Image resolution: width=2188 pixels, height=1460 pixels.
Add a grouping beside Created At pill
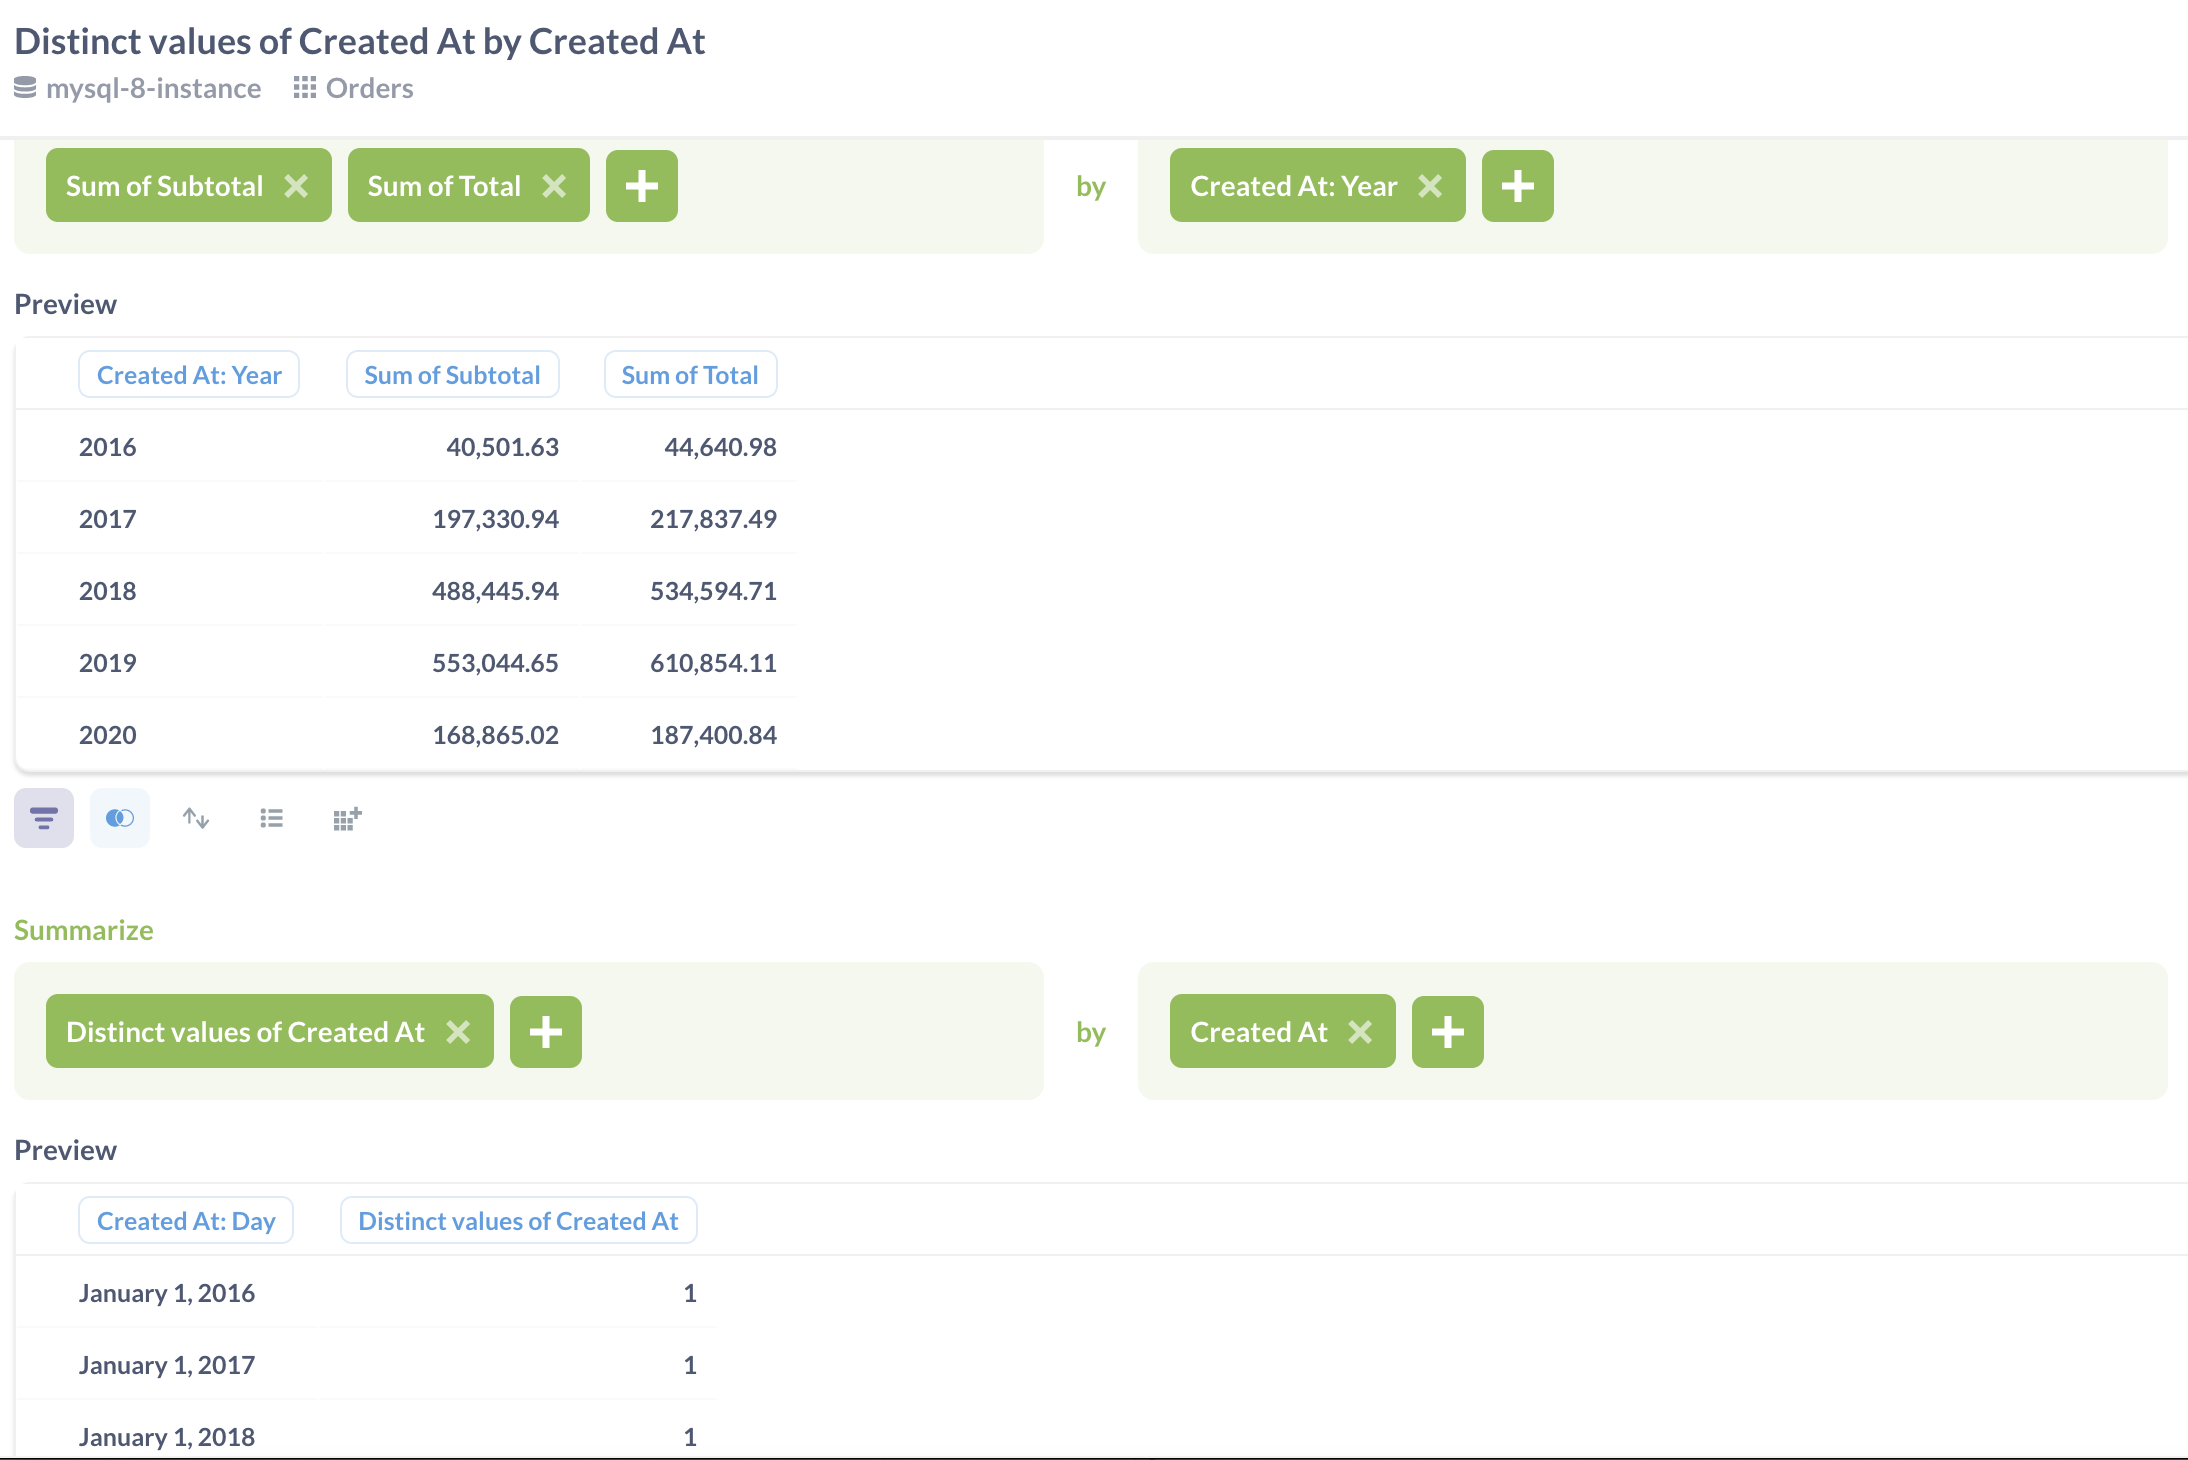click(x=1446, y=1031)
